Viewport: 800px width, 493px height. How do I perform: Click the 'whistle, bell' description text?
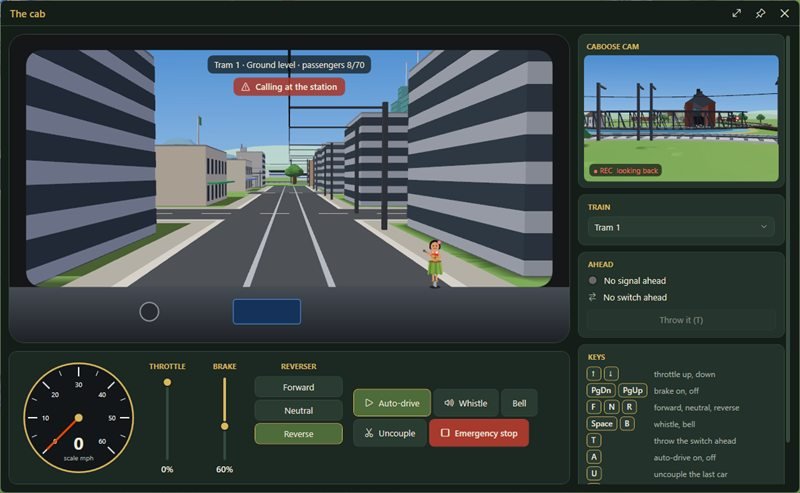[673, 424]
